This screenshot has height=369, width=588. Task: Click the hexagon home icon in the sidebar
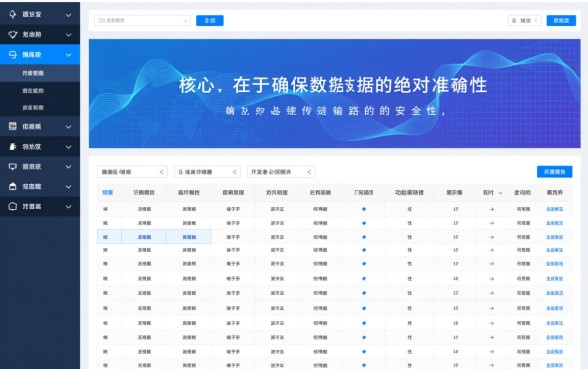(x=13, y=206)
